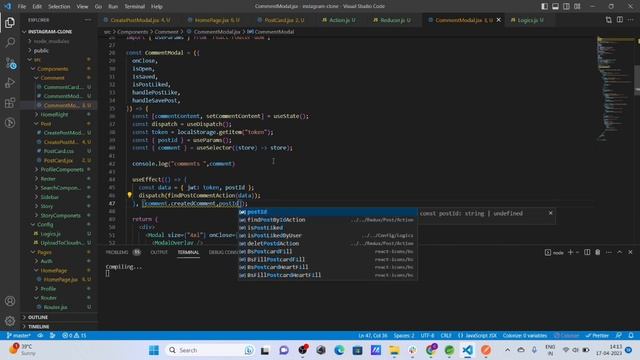Click errors and warnings status item
This screenshot has height=360, width=640.
[x=74, y=335]
